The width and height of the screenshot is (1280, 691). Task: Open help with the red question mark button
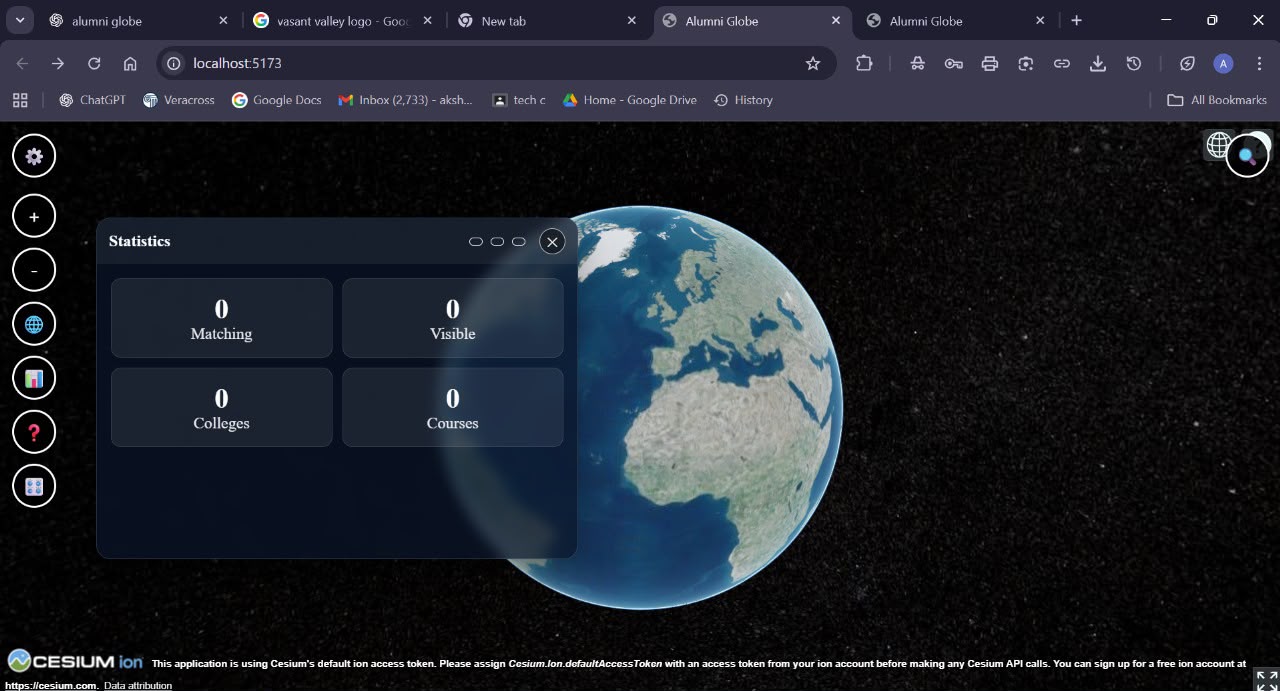(34, 432)
